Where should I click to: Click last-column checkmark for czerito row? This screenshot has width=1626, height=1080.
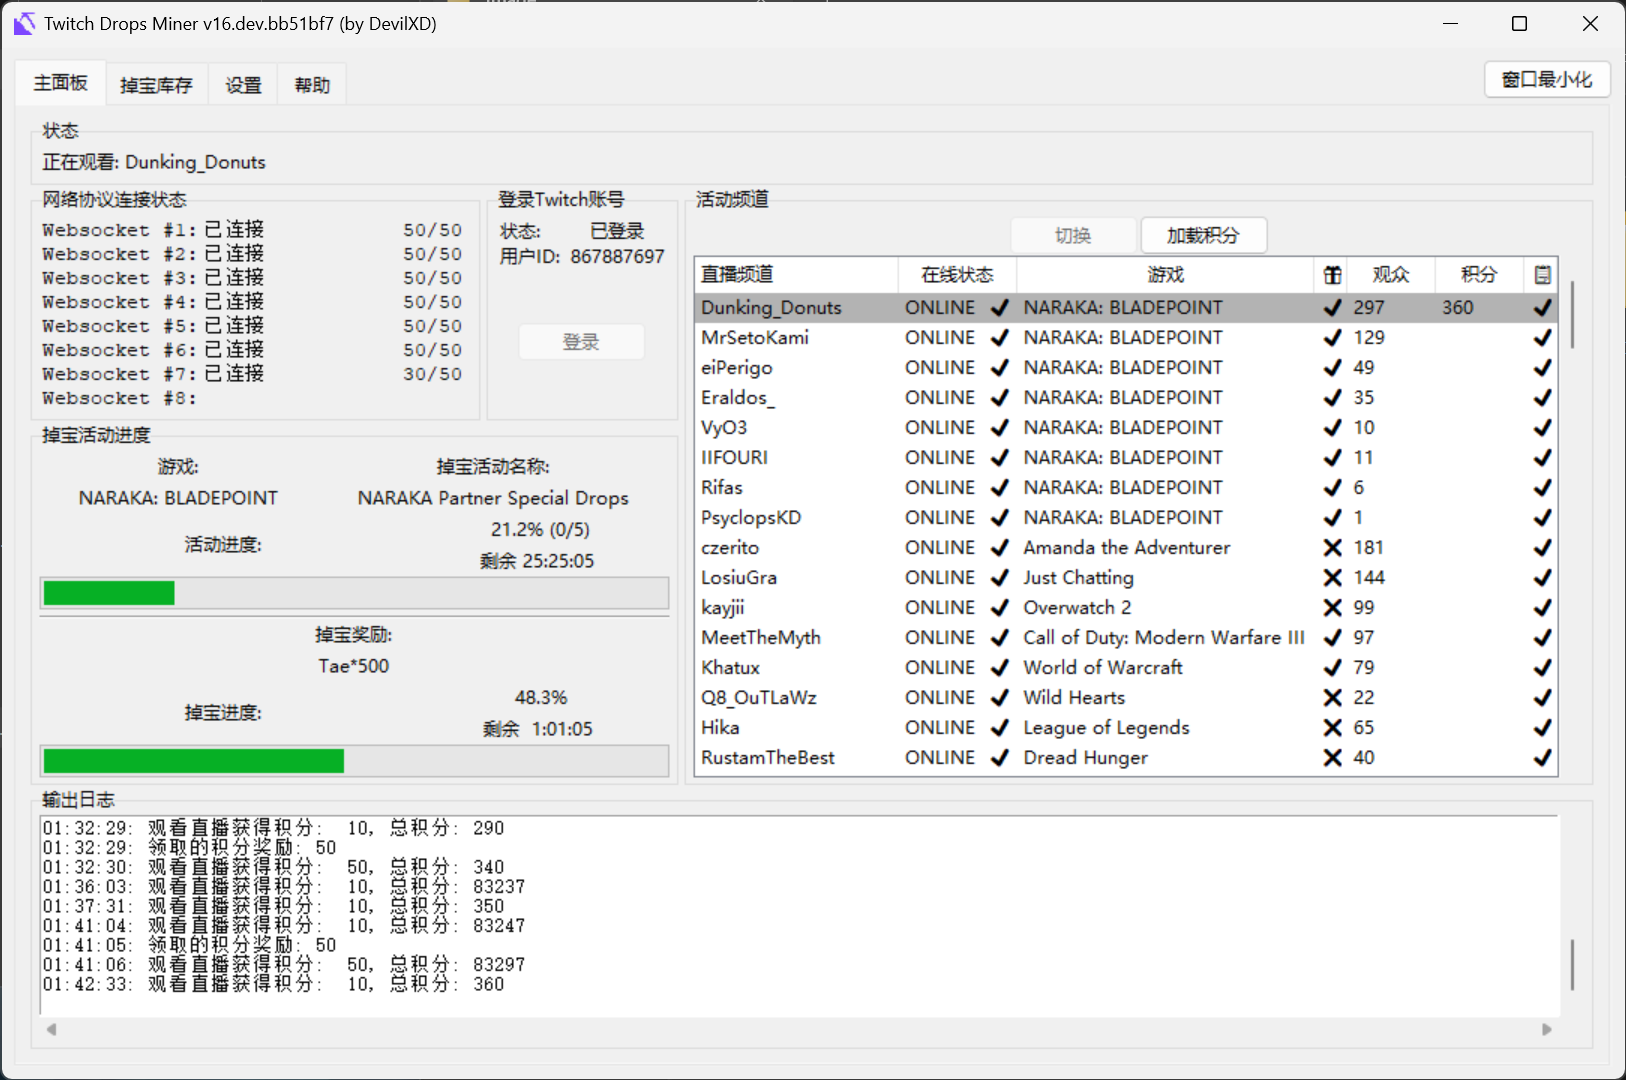click(1542, 548)
